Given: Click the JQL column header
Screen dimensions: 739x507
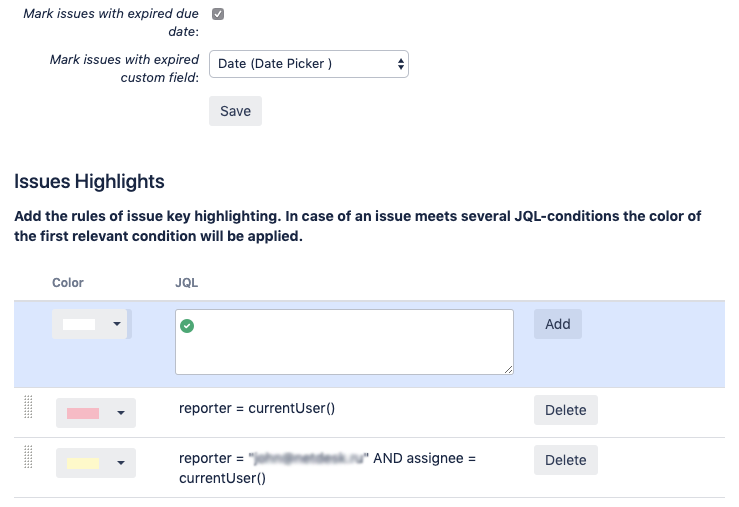Looking at the screenshot, I should 186,283.
